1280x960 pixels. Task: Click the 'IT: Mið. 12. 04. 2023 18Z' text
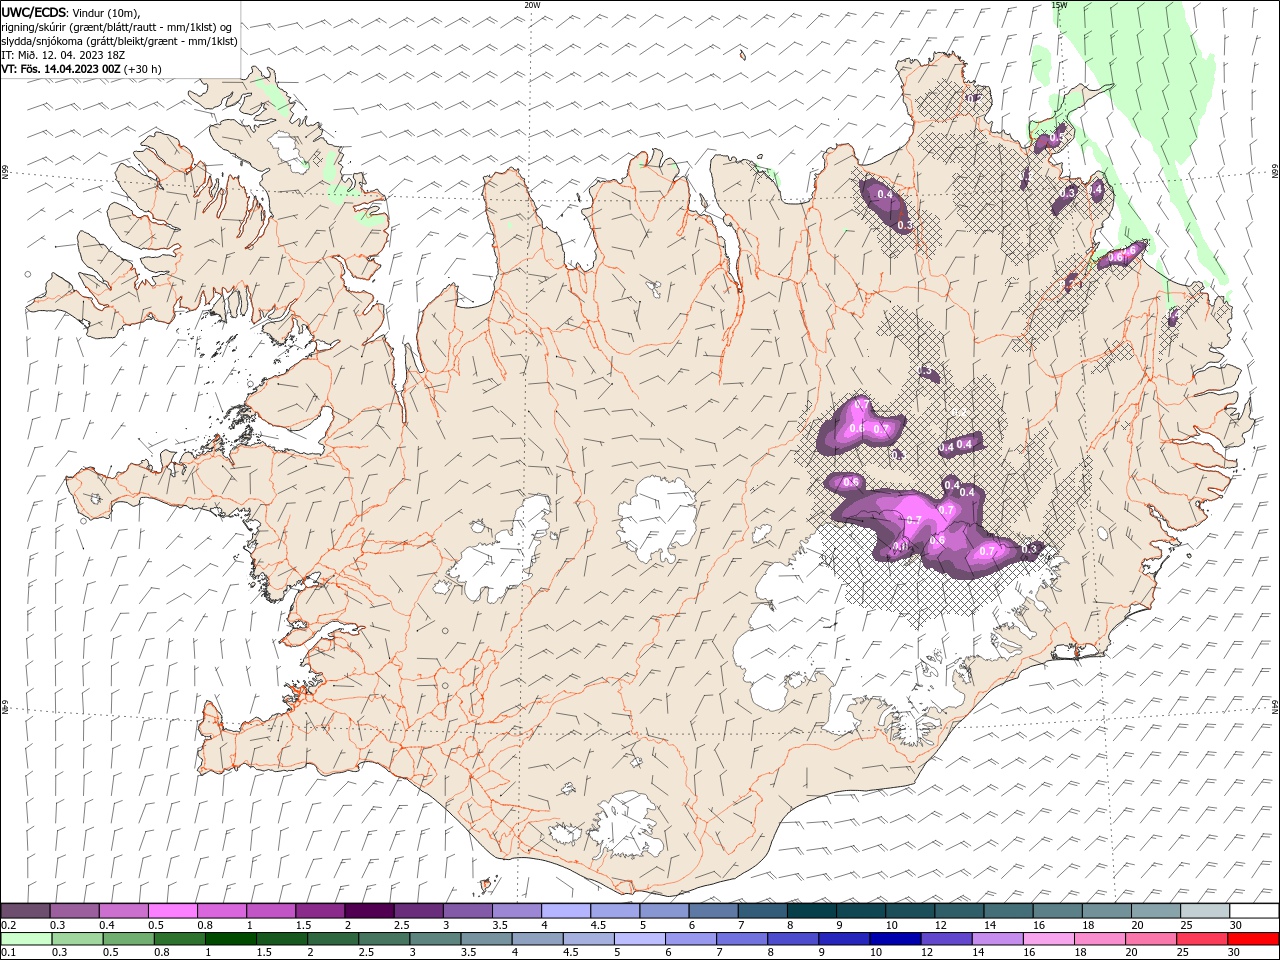(x=63, y=55)
